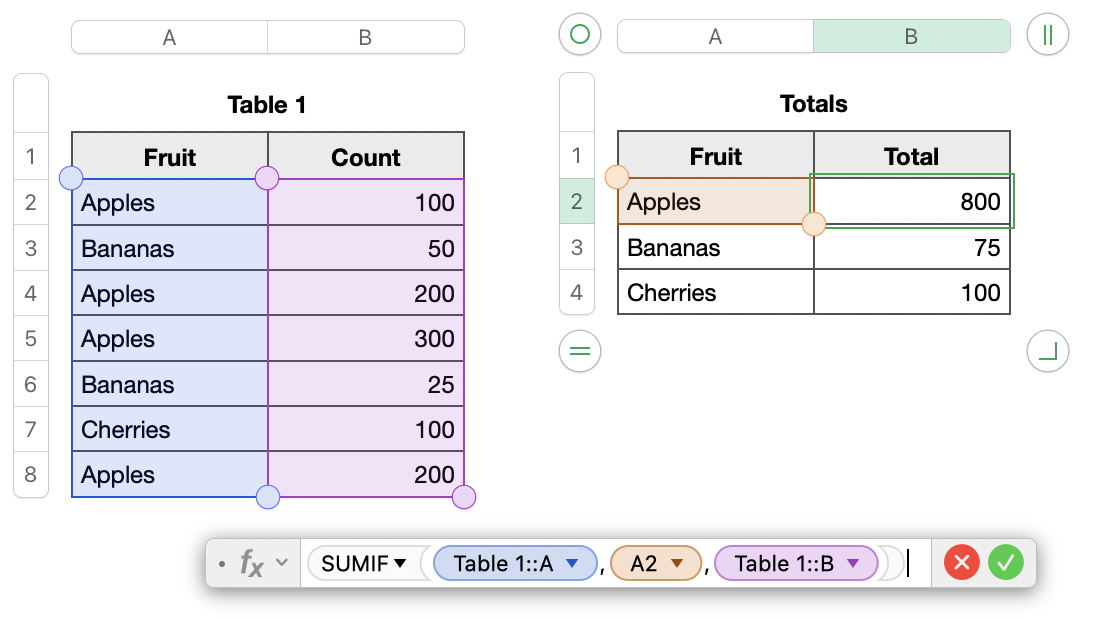Cancel formula with red X button
Screen dimensions: 1100x618
tap(962, 564)
